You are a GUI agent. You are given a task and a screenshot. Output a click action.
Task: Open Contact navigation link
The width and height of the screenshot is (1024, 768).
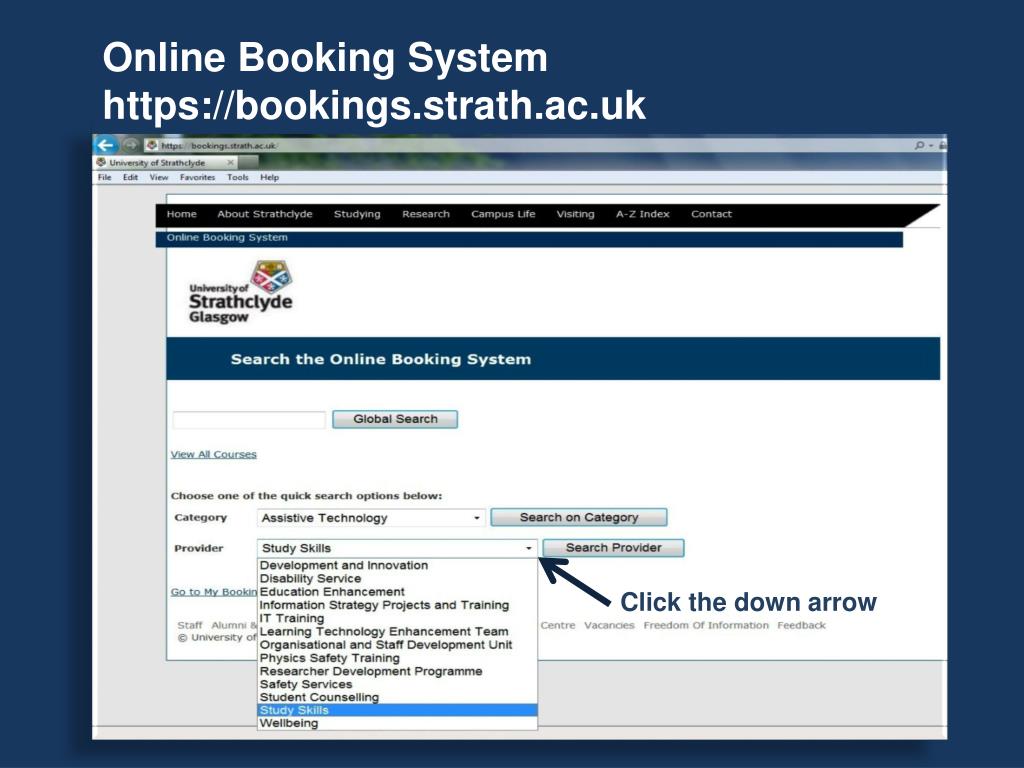pos(711,214)
